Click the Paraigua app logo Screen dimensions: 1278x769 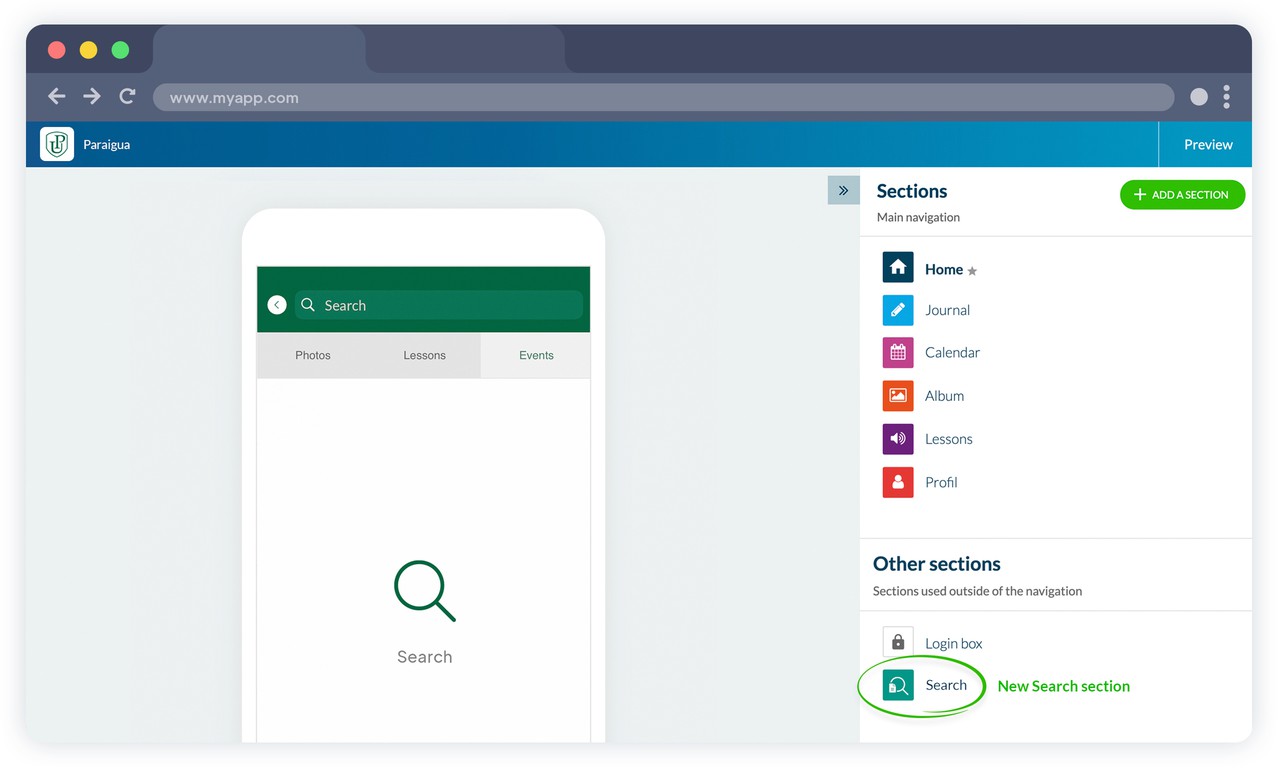tap(57, 144)
